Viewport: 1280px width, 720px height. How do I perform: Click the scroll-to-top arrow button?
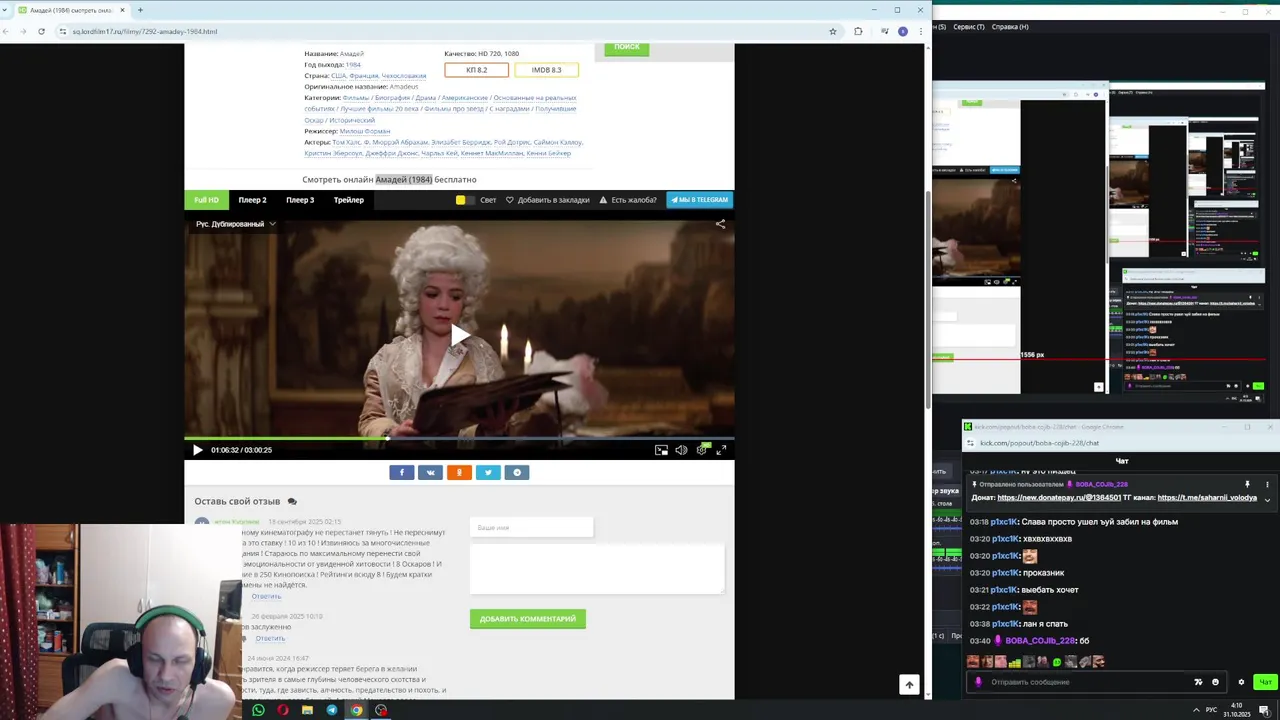[x=909, y=684]
